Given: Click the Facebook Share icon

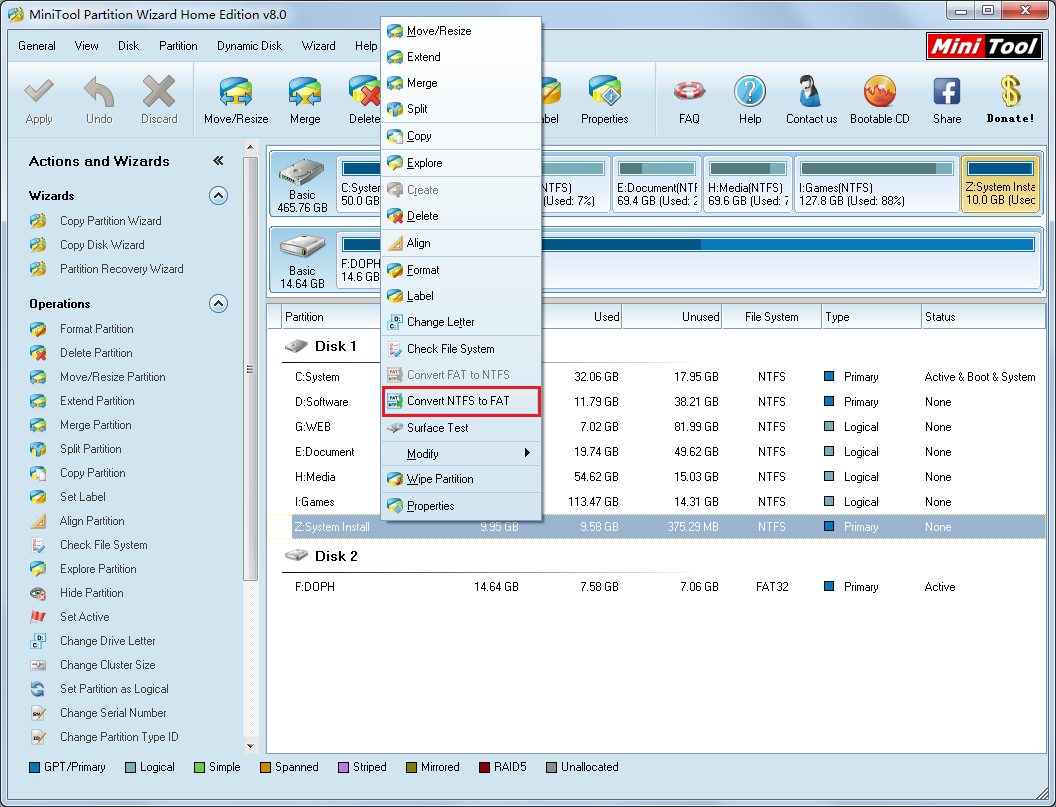Looking at the screenshot, I should click(946, 98).
